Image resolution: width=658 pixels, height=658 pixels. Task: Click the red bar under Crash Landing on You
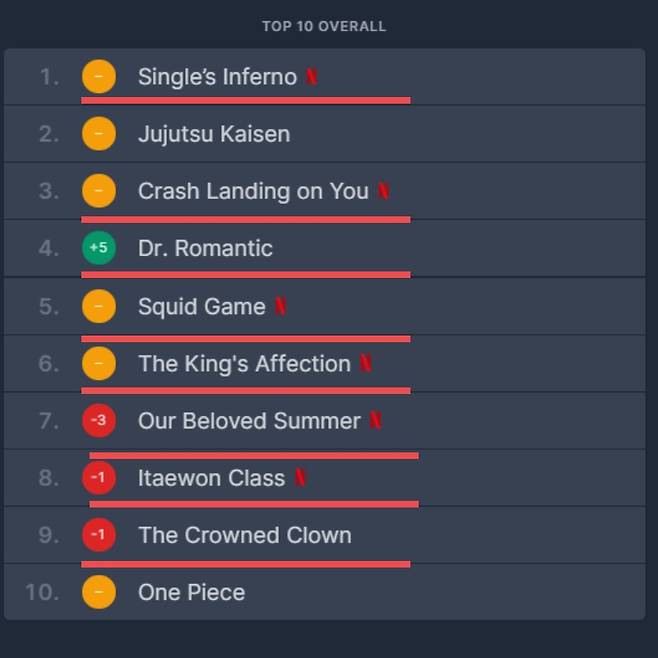245,219
